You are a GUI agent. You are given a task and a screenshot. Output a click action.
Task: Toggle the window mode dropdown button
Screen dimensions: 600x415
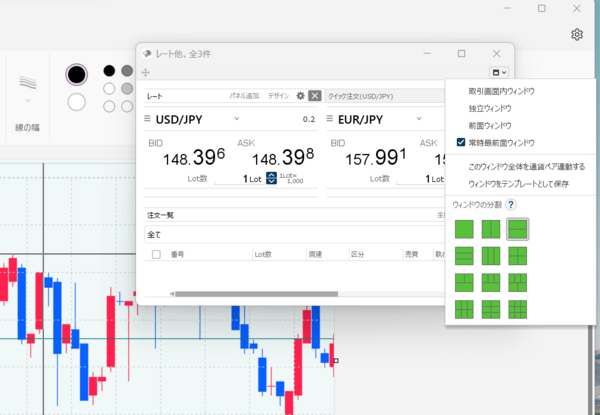click(499, 72)
